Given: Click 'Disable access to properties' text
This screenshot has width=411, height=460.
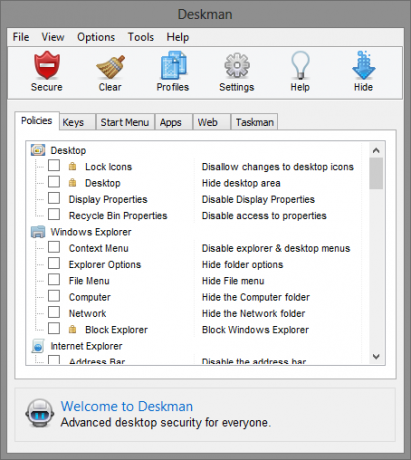Looking at the screenshot, I should 264,216.
